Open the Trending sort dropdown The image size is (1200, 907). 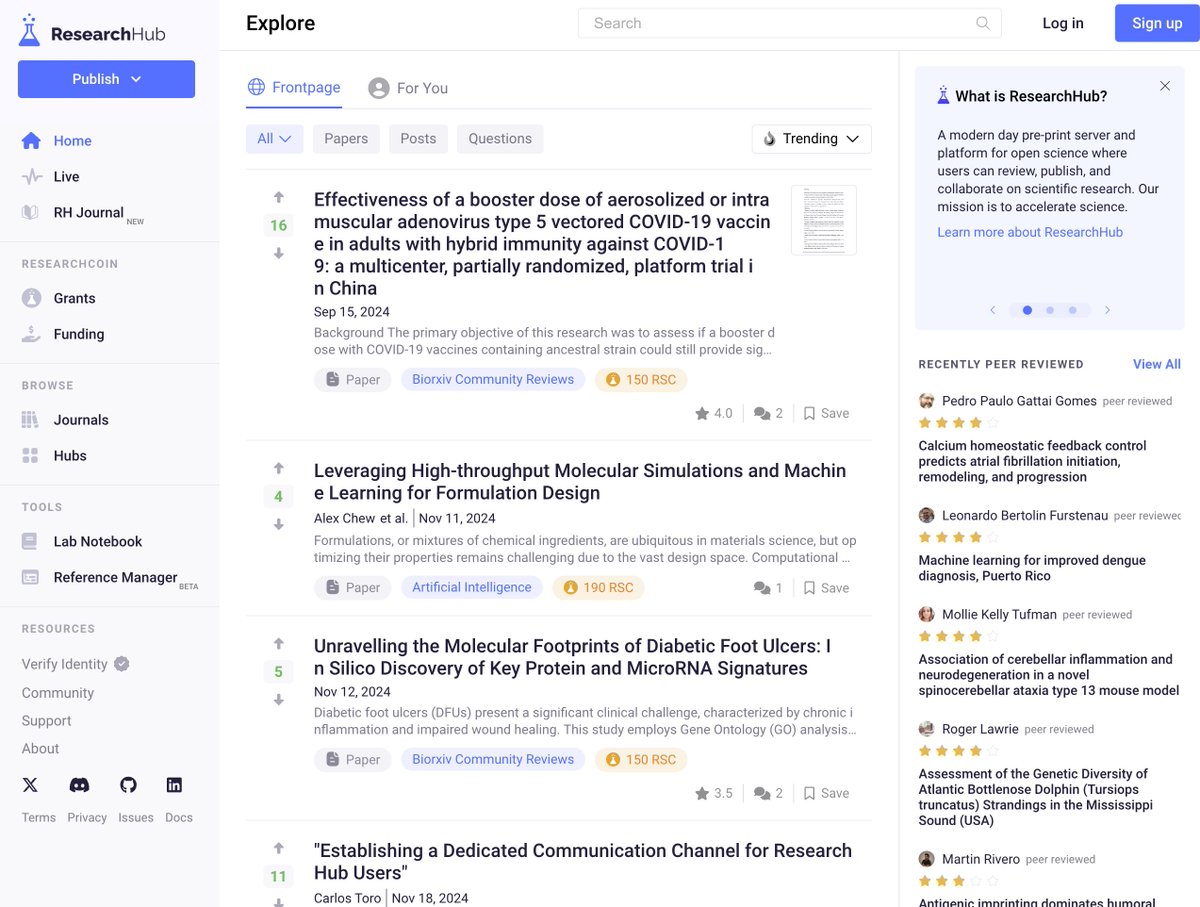click(811, 139)
